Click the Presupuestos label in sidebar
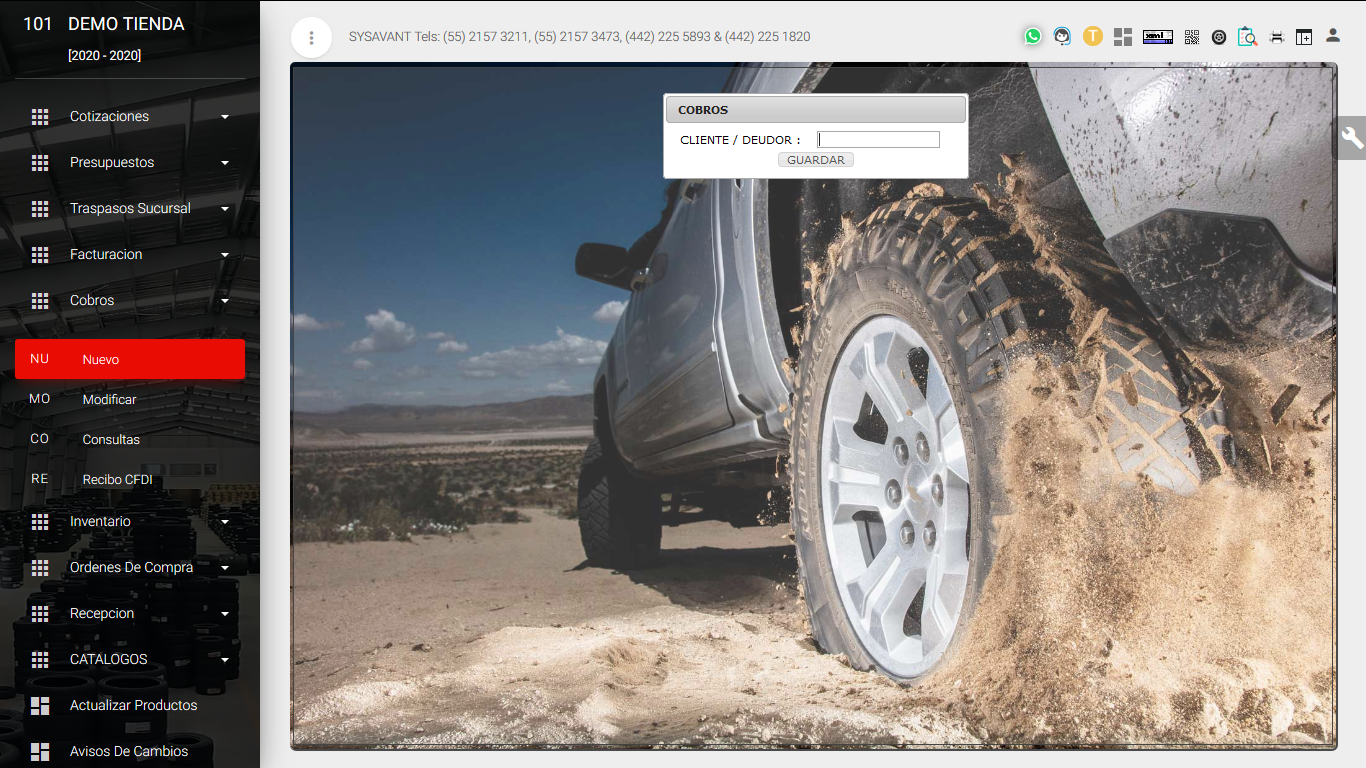Viewport: 1366px width, 768px height. [x=112, y=163]
